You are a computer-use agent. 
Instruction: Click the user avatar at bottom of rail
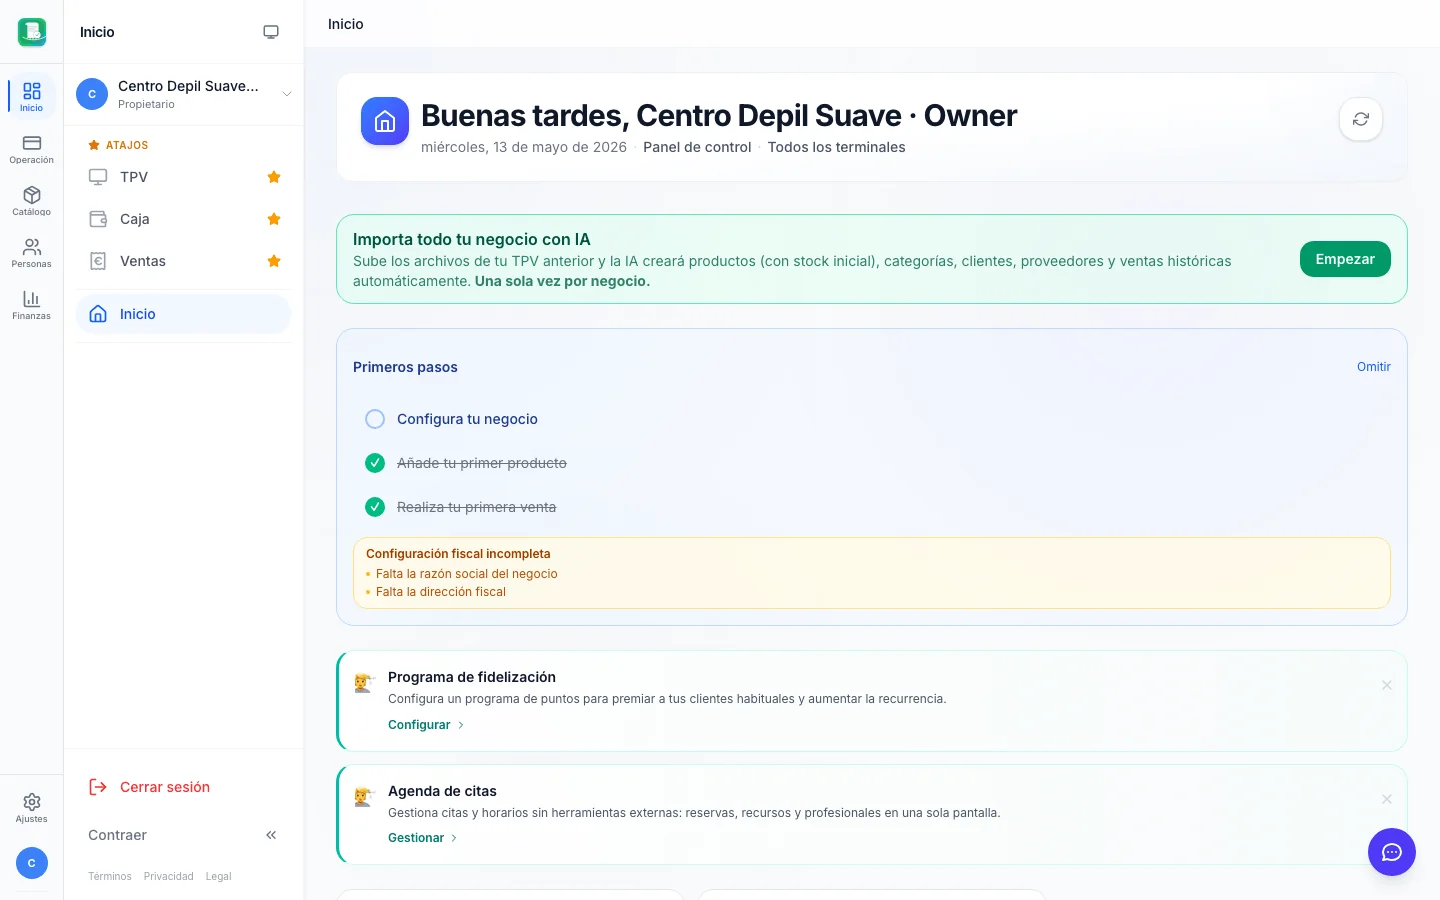[32, 863]
